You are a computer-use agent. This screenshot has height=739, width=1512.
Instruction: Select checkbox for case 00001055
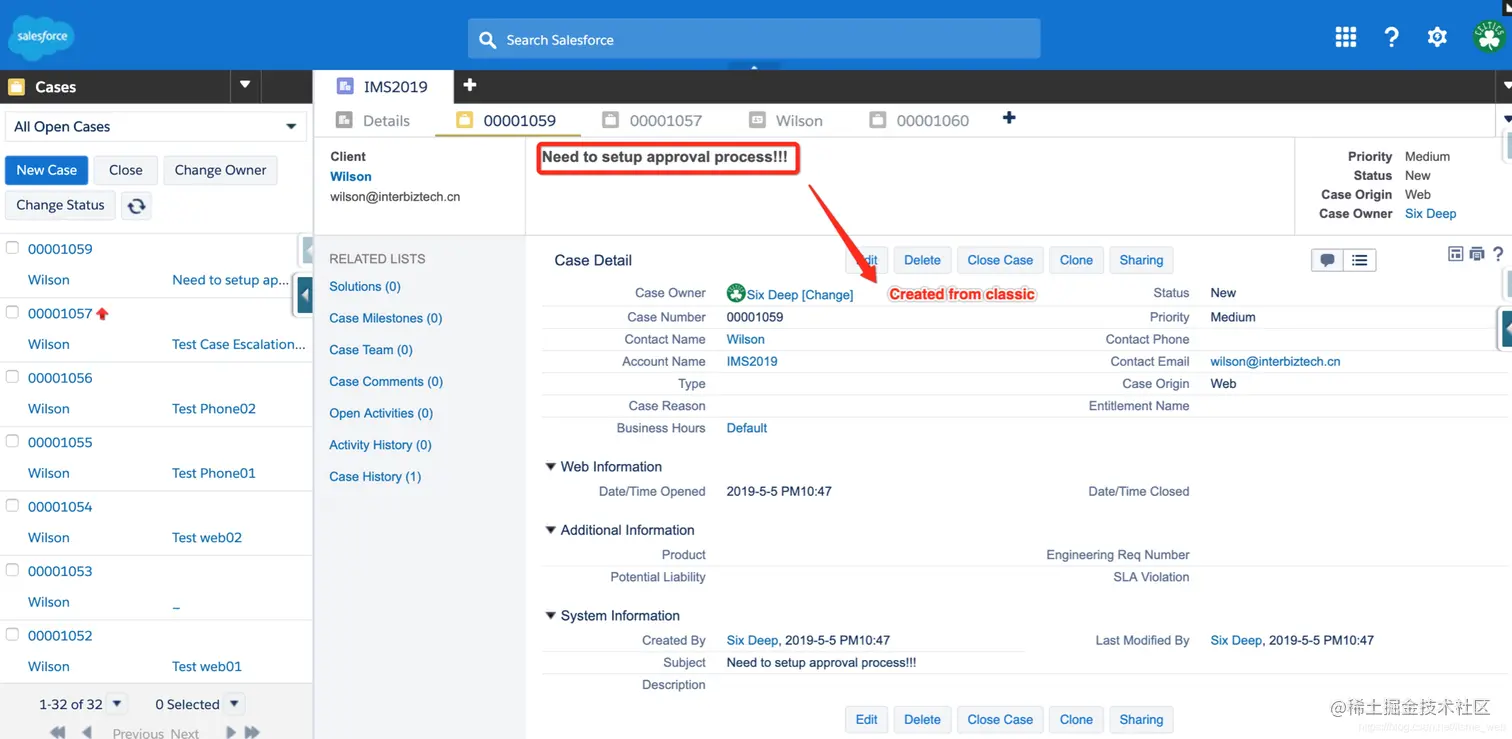(x=12, y=441)
